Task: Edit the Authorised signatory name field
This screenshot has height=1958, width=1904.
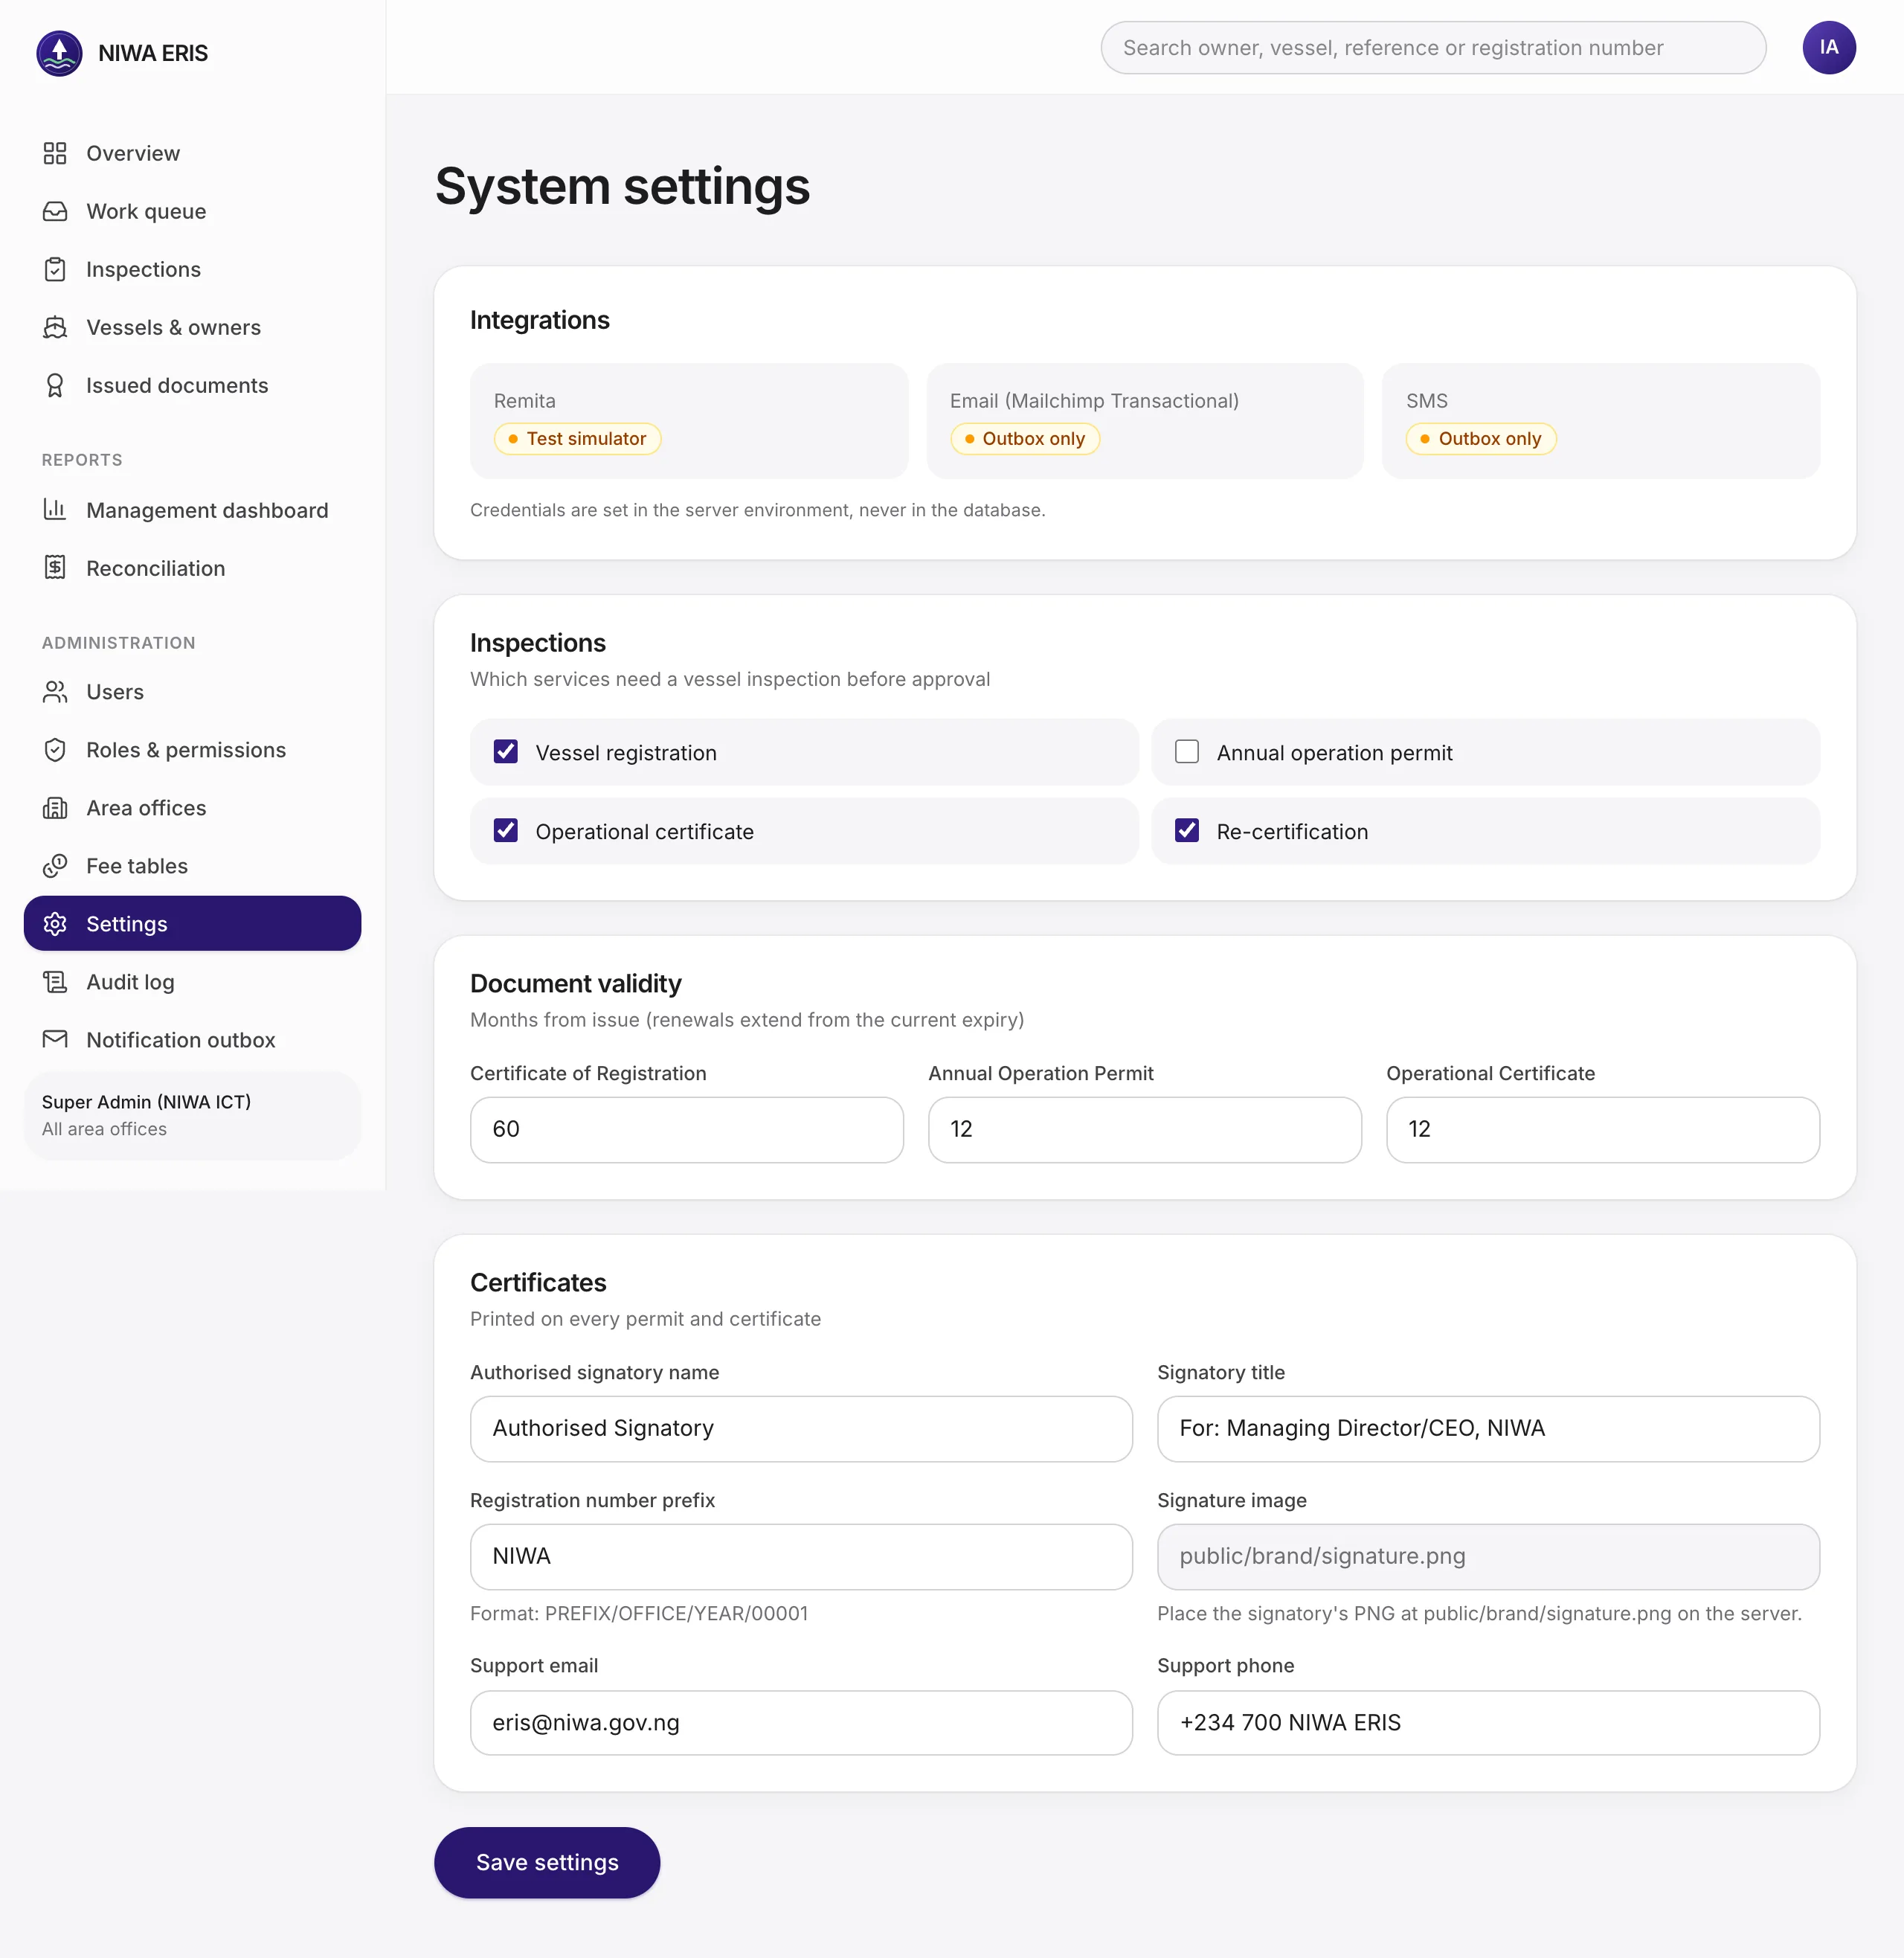Action: coord(801,1429)
